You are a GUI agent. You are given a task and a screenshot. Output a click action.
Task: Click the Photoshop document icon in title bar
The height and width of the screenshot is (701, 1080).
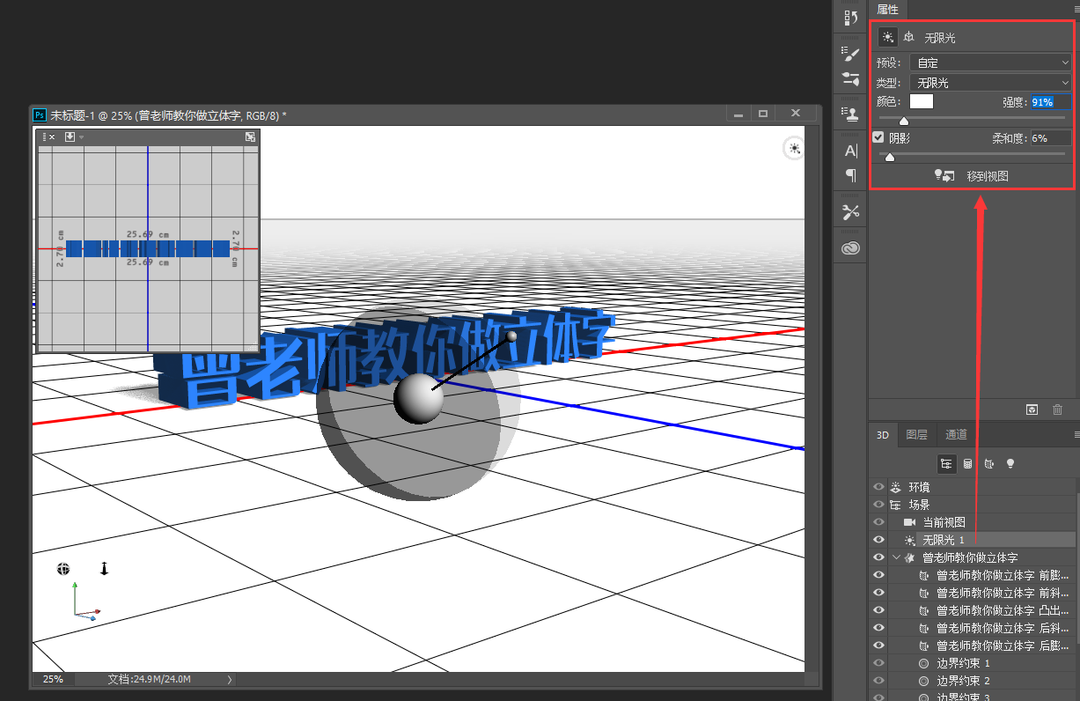pyautogui.click(x=40, y=115)
